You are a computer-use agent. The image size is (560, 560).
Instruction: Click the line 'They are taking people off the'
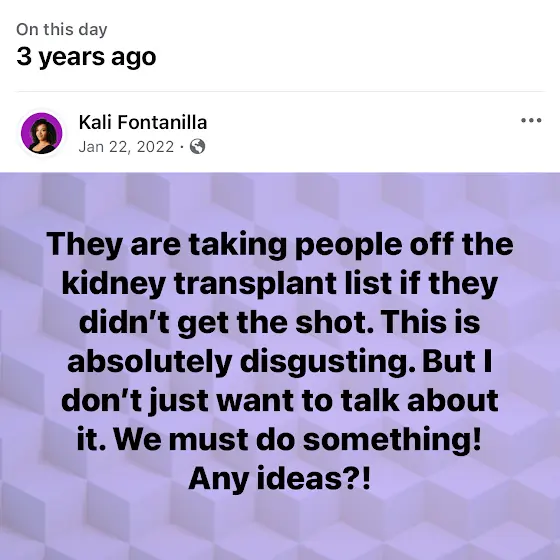(x=280, y=244)
